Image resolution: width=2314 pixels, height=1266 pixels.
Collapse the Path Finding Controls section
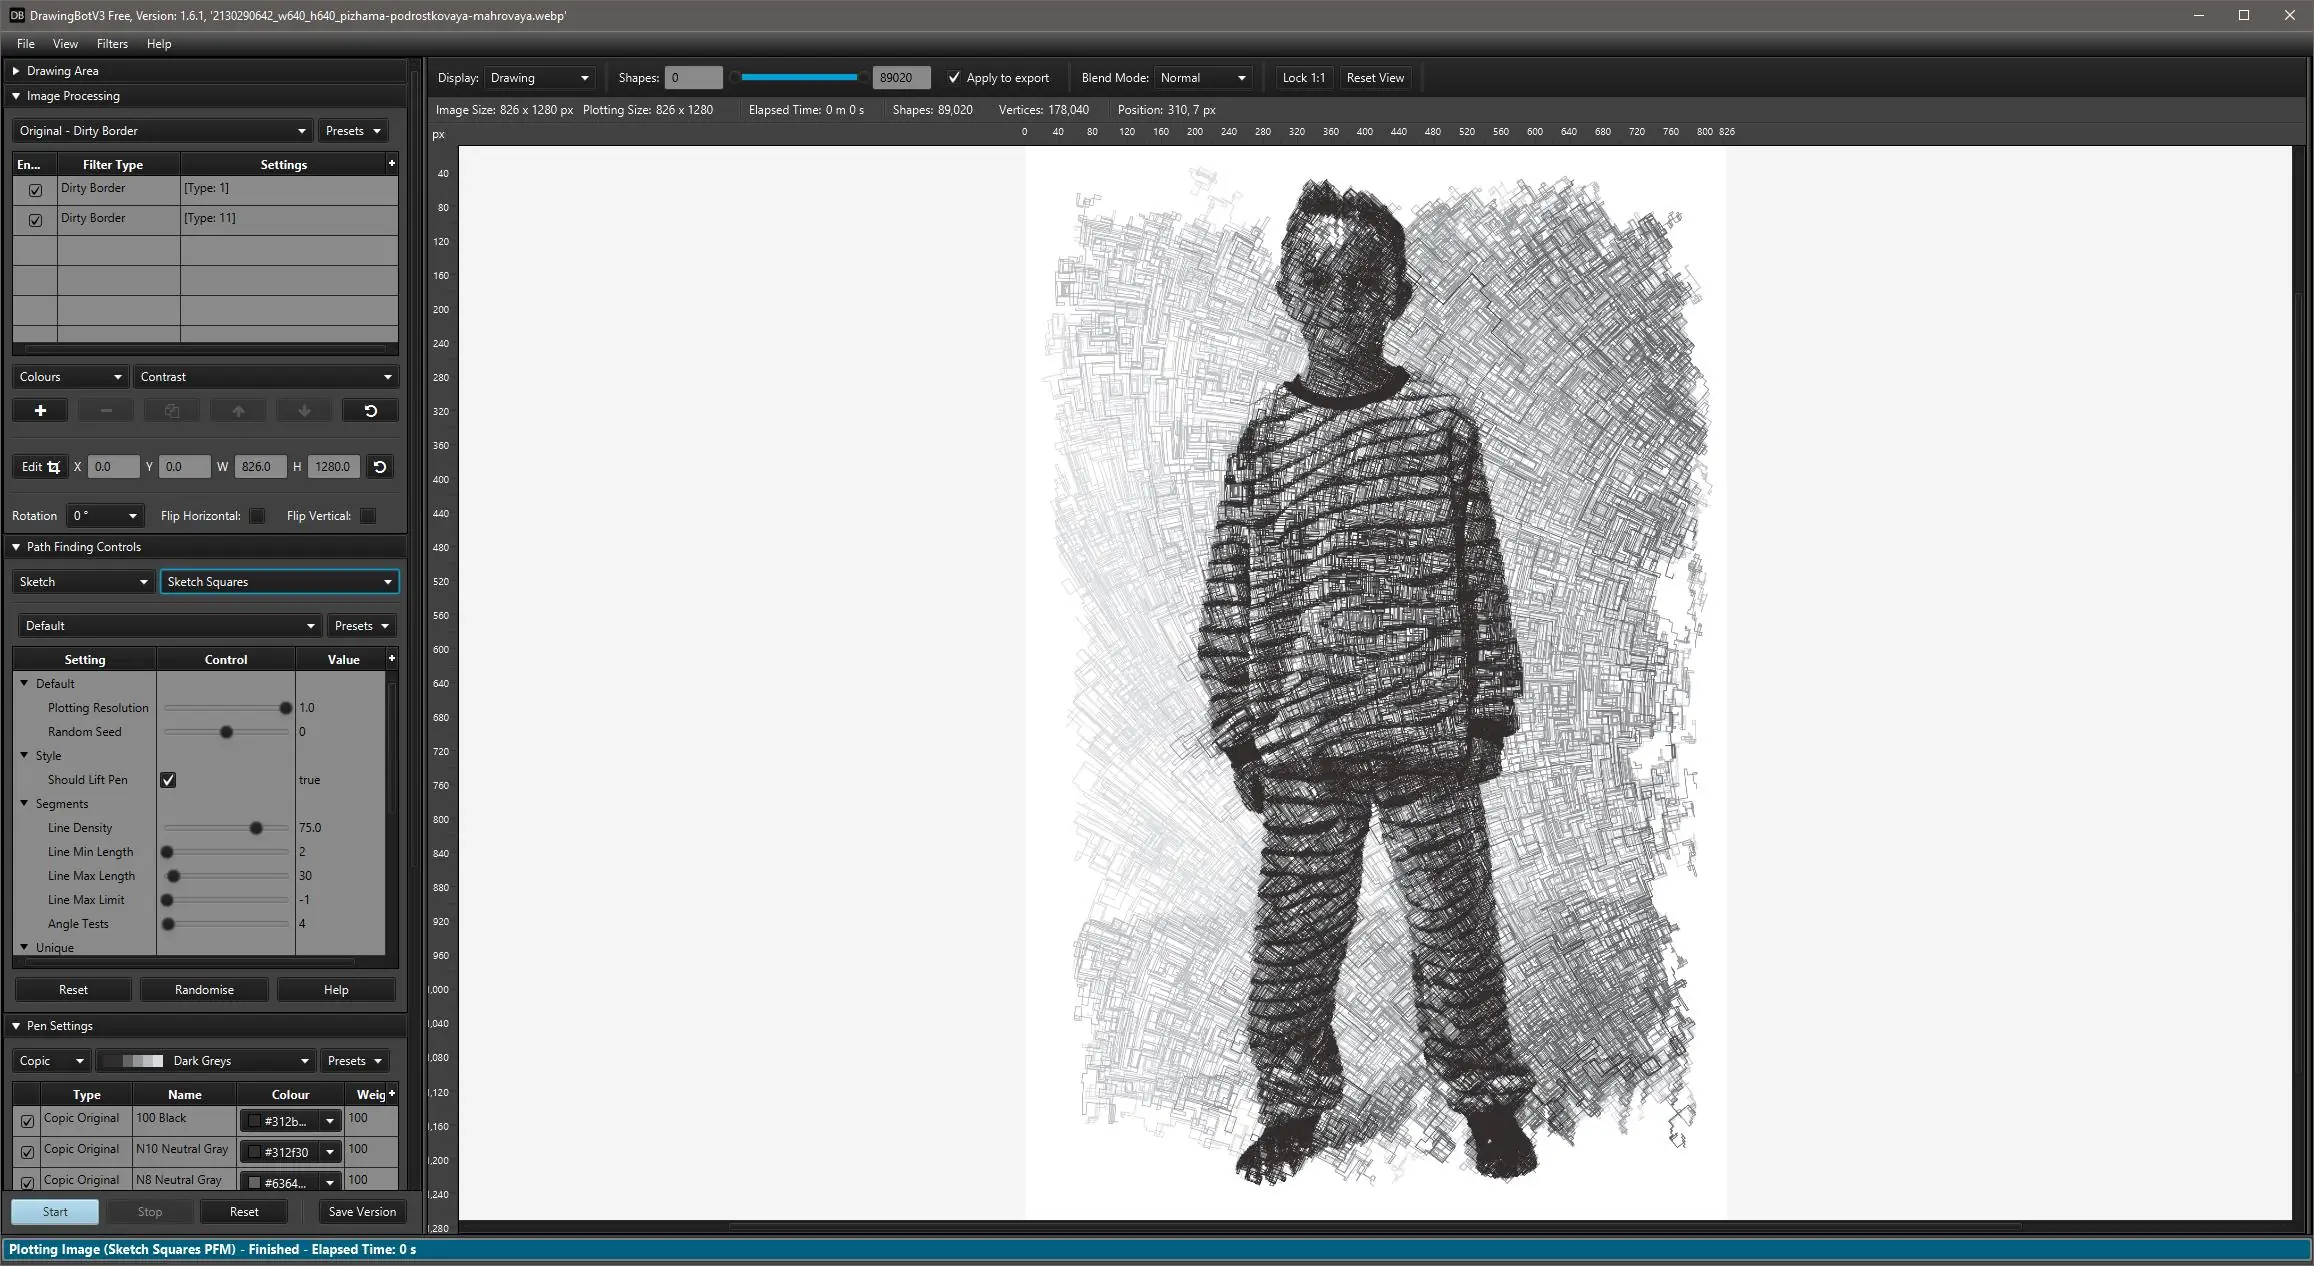(16, 547)
